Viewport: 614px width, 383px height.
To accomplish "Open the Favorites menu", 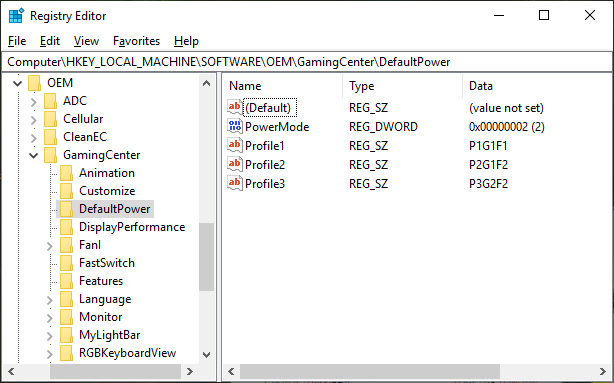I will point(136,41).
